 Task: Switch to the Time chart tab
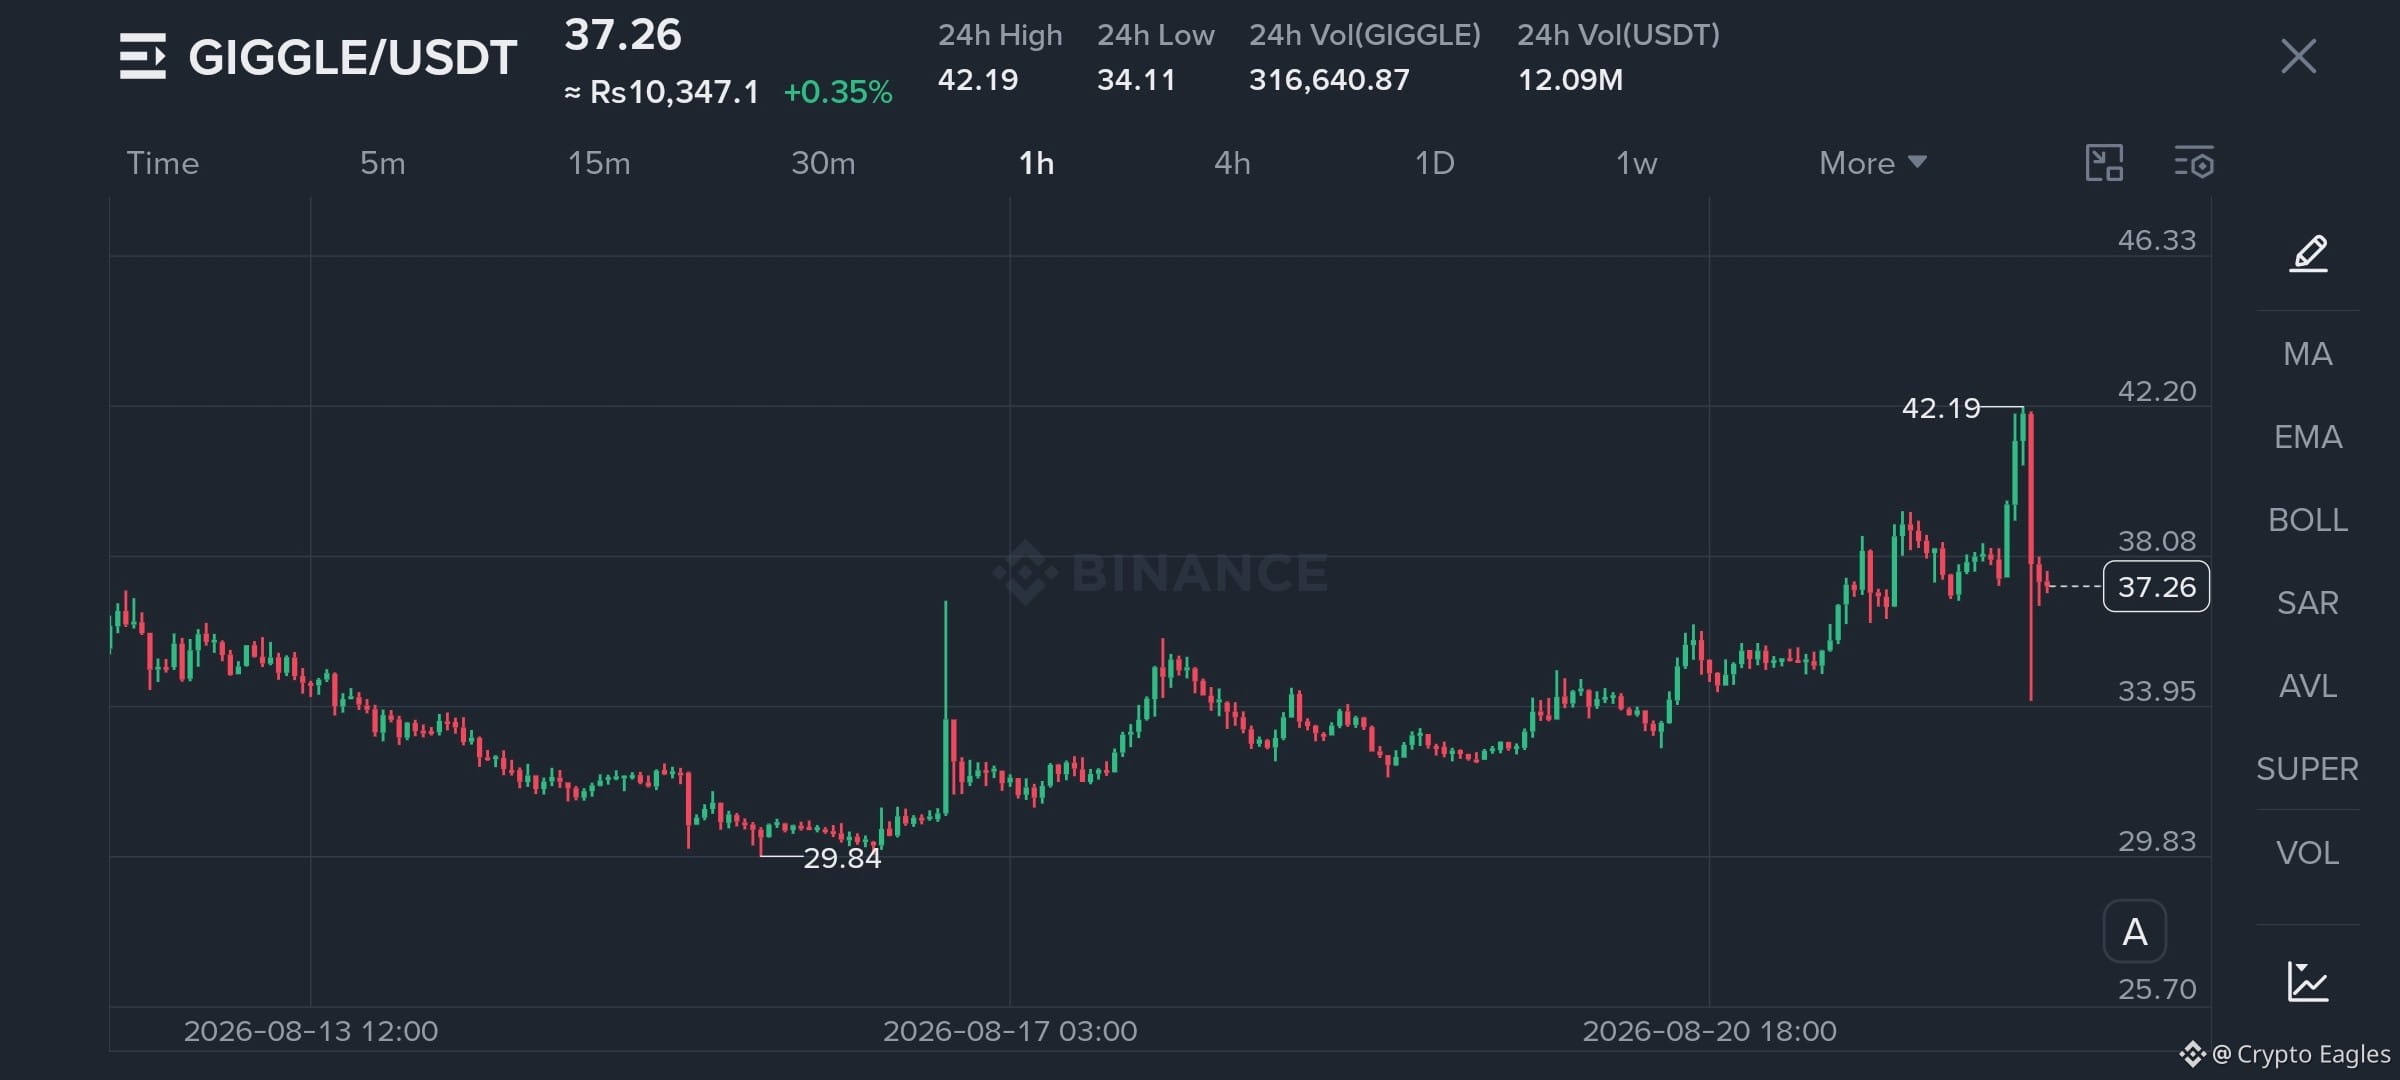163,163
